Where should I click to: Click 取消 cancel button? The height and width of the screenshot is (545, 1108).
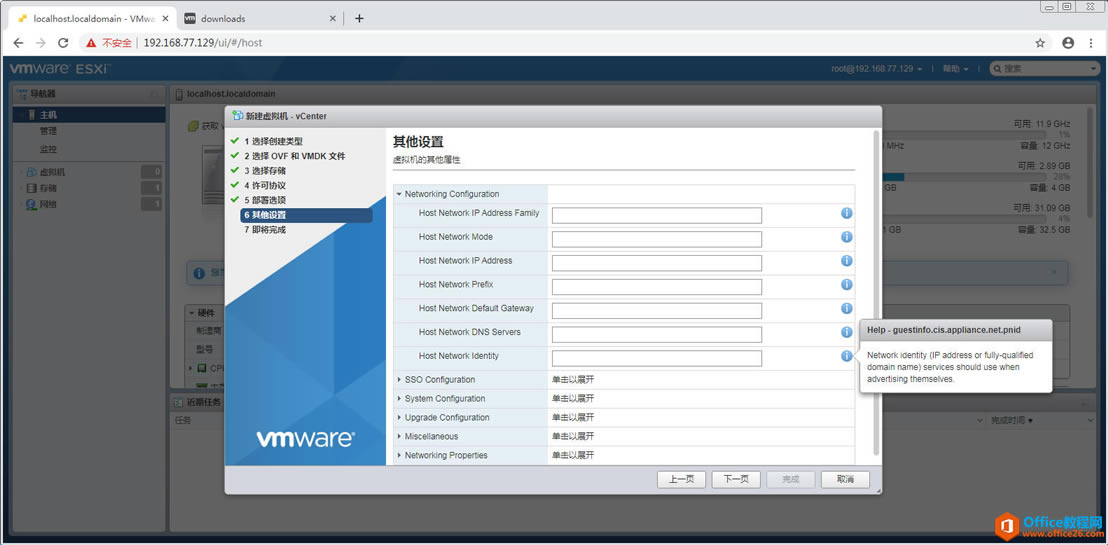point(845,479)
